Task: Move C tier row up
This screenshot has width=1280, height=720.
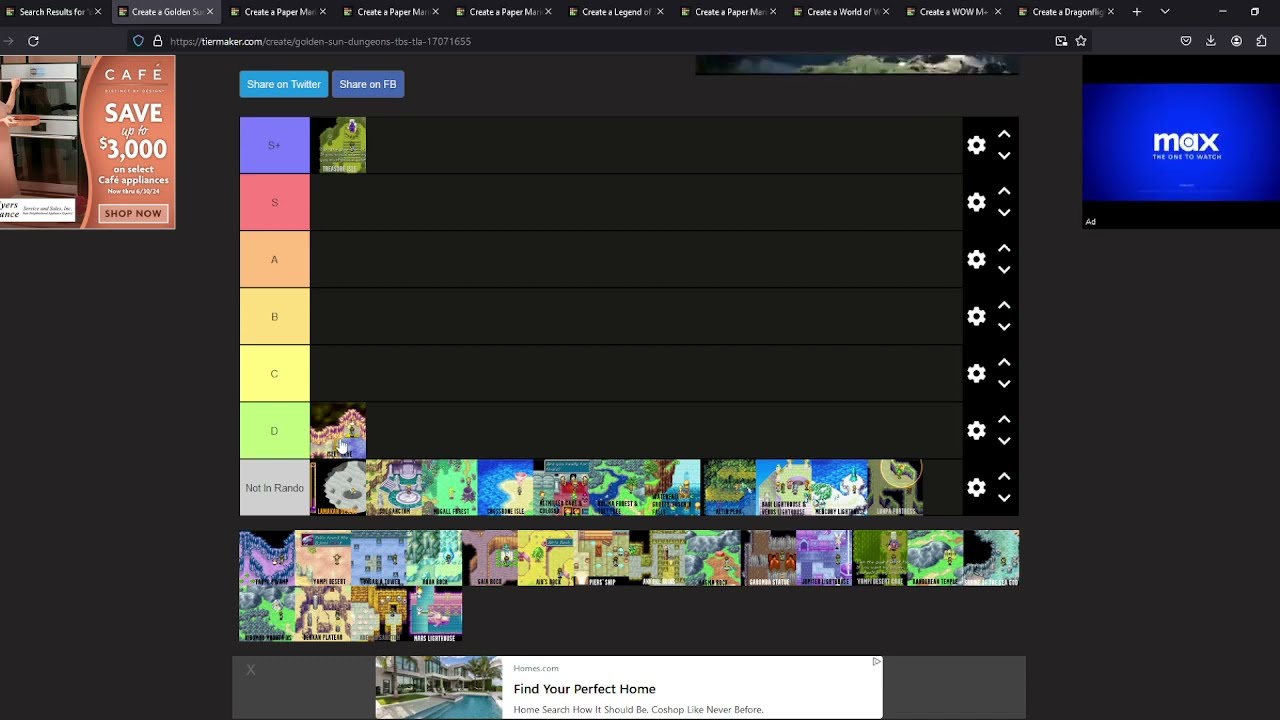Action: 1004,362
